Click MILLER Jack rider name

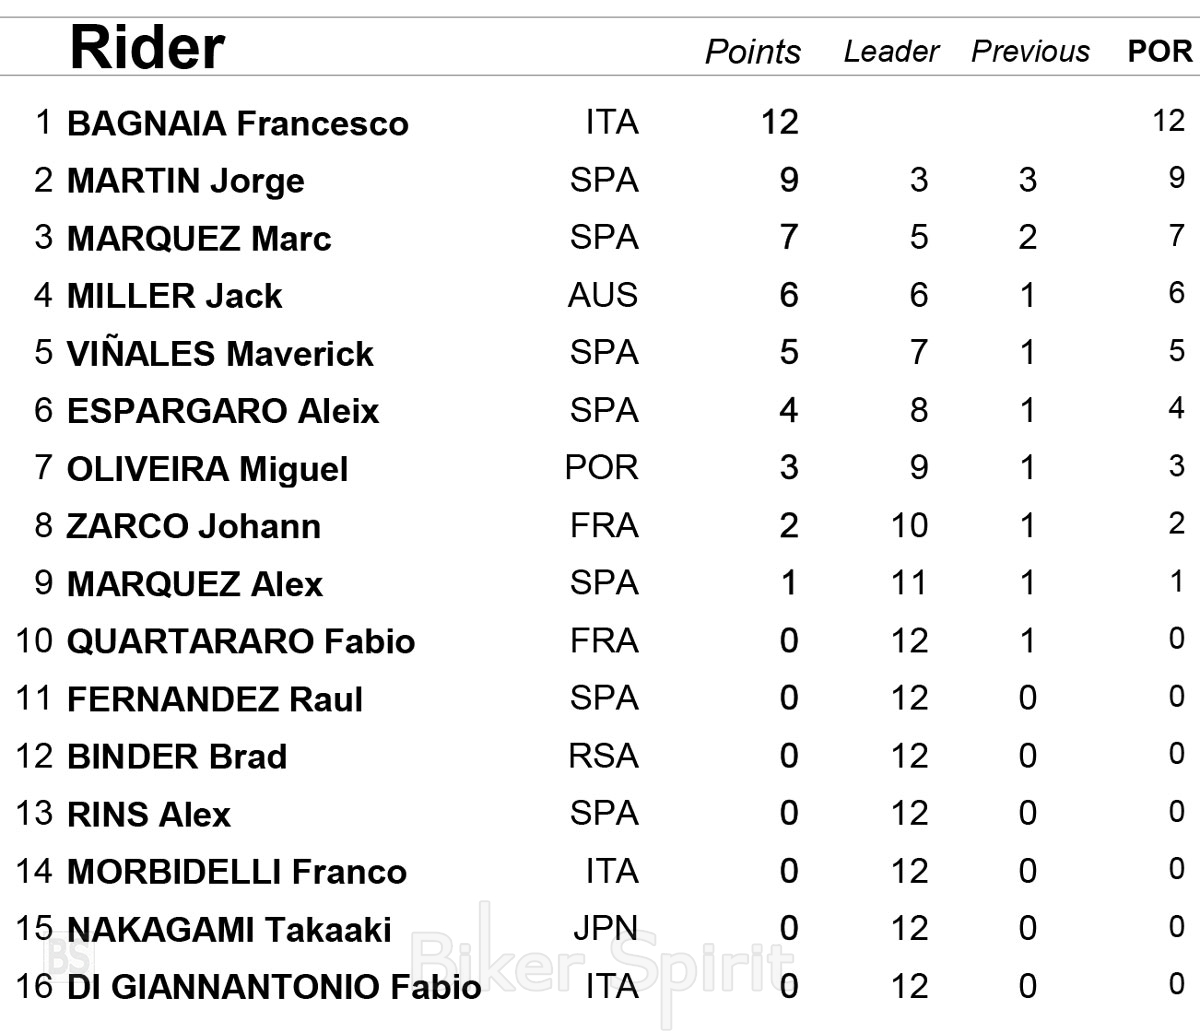tap(175, 296)
